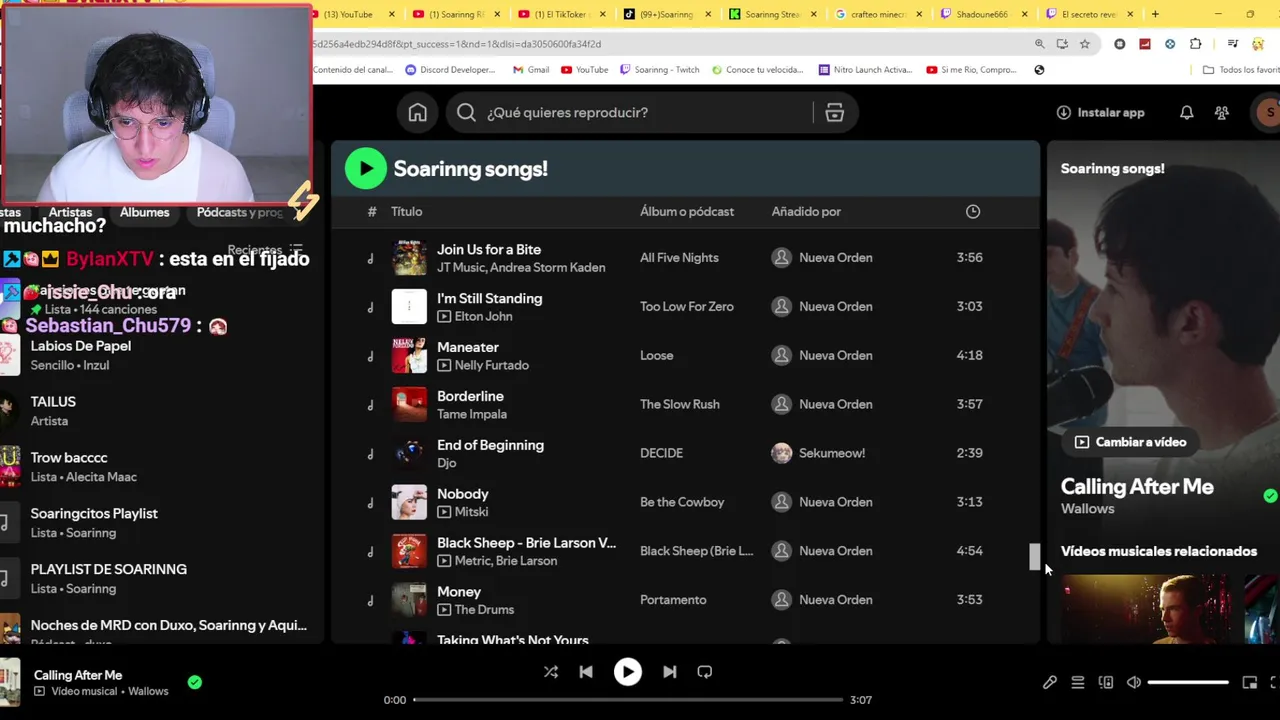The height and width of the screenshot is (720, 1280).
Task: Mute audio with the speaker icon
Action: click(1134, 682)
